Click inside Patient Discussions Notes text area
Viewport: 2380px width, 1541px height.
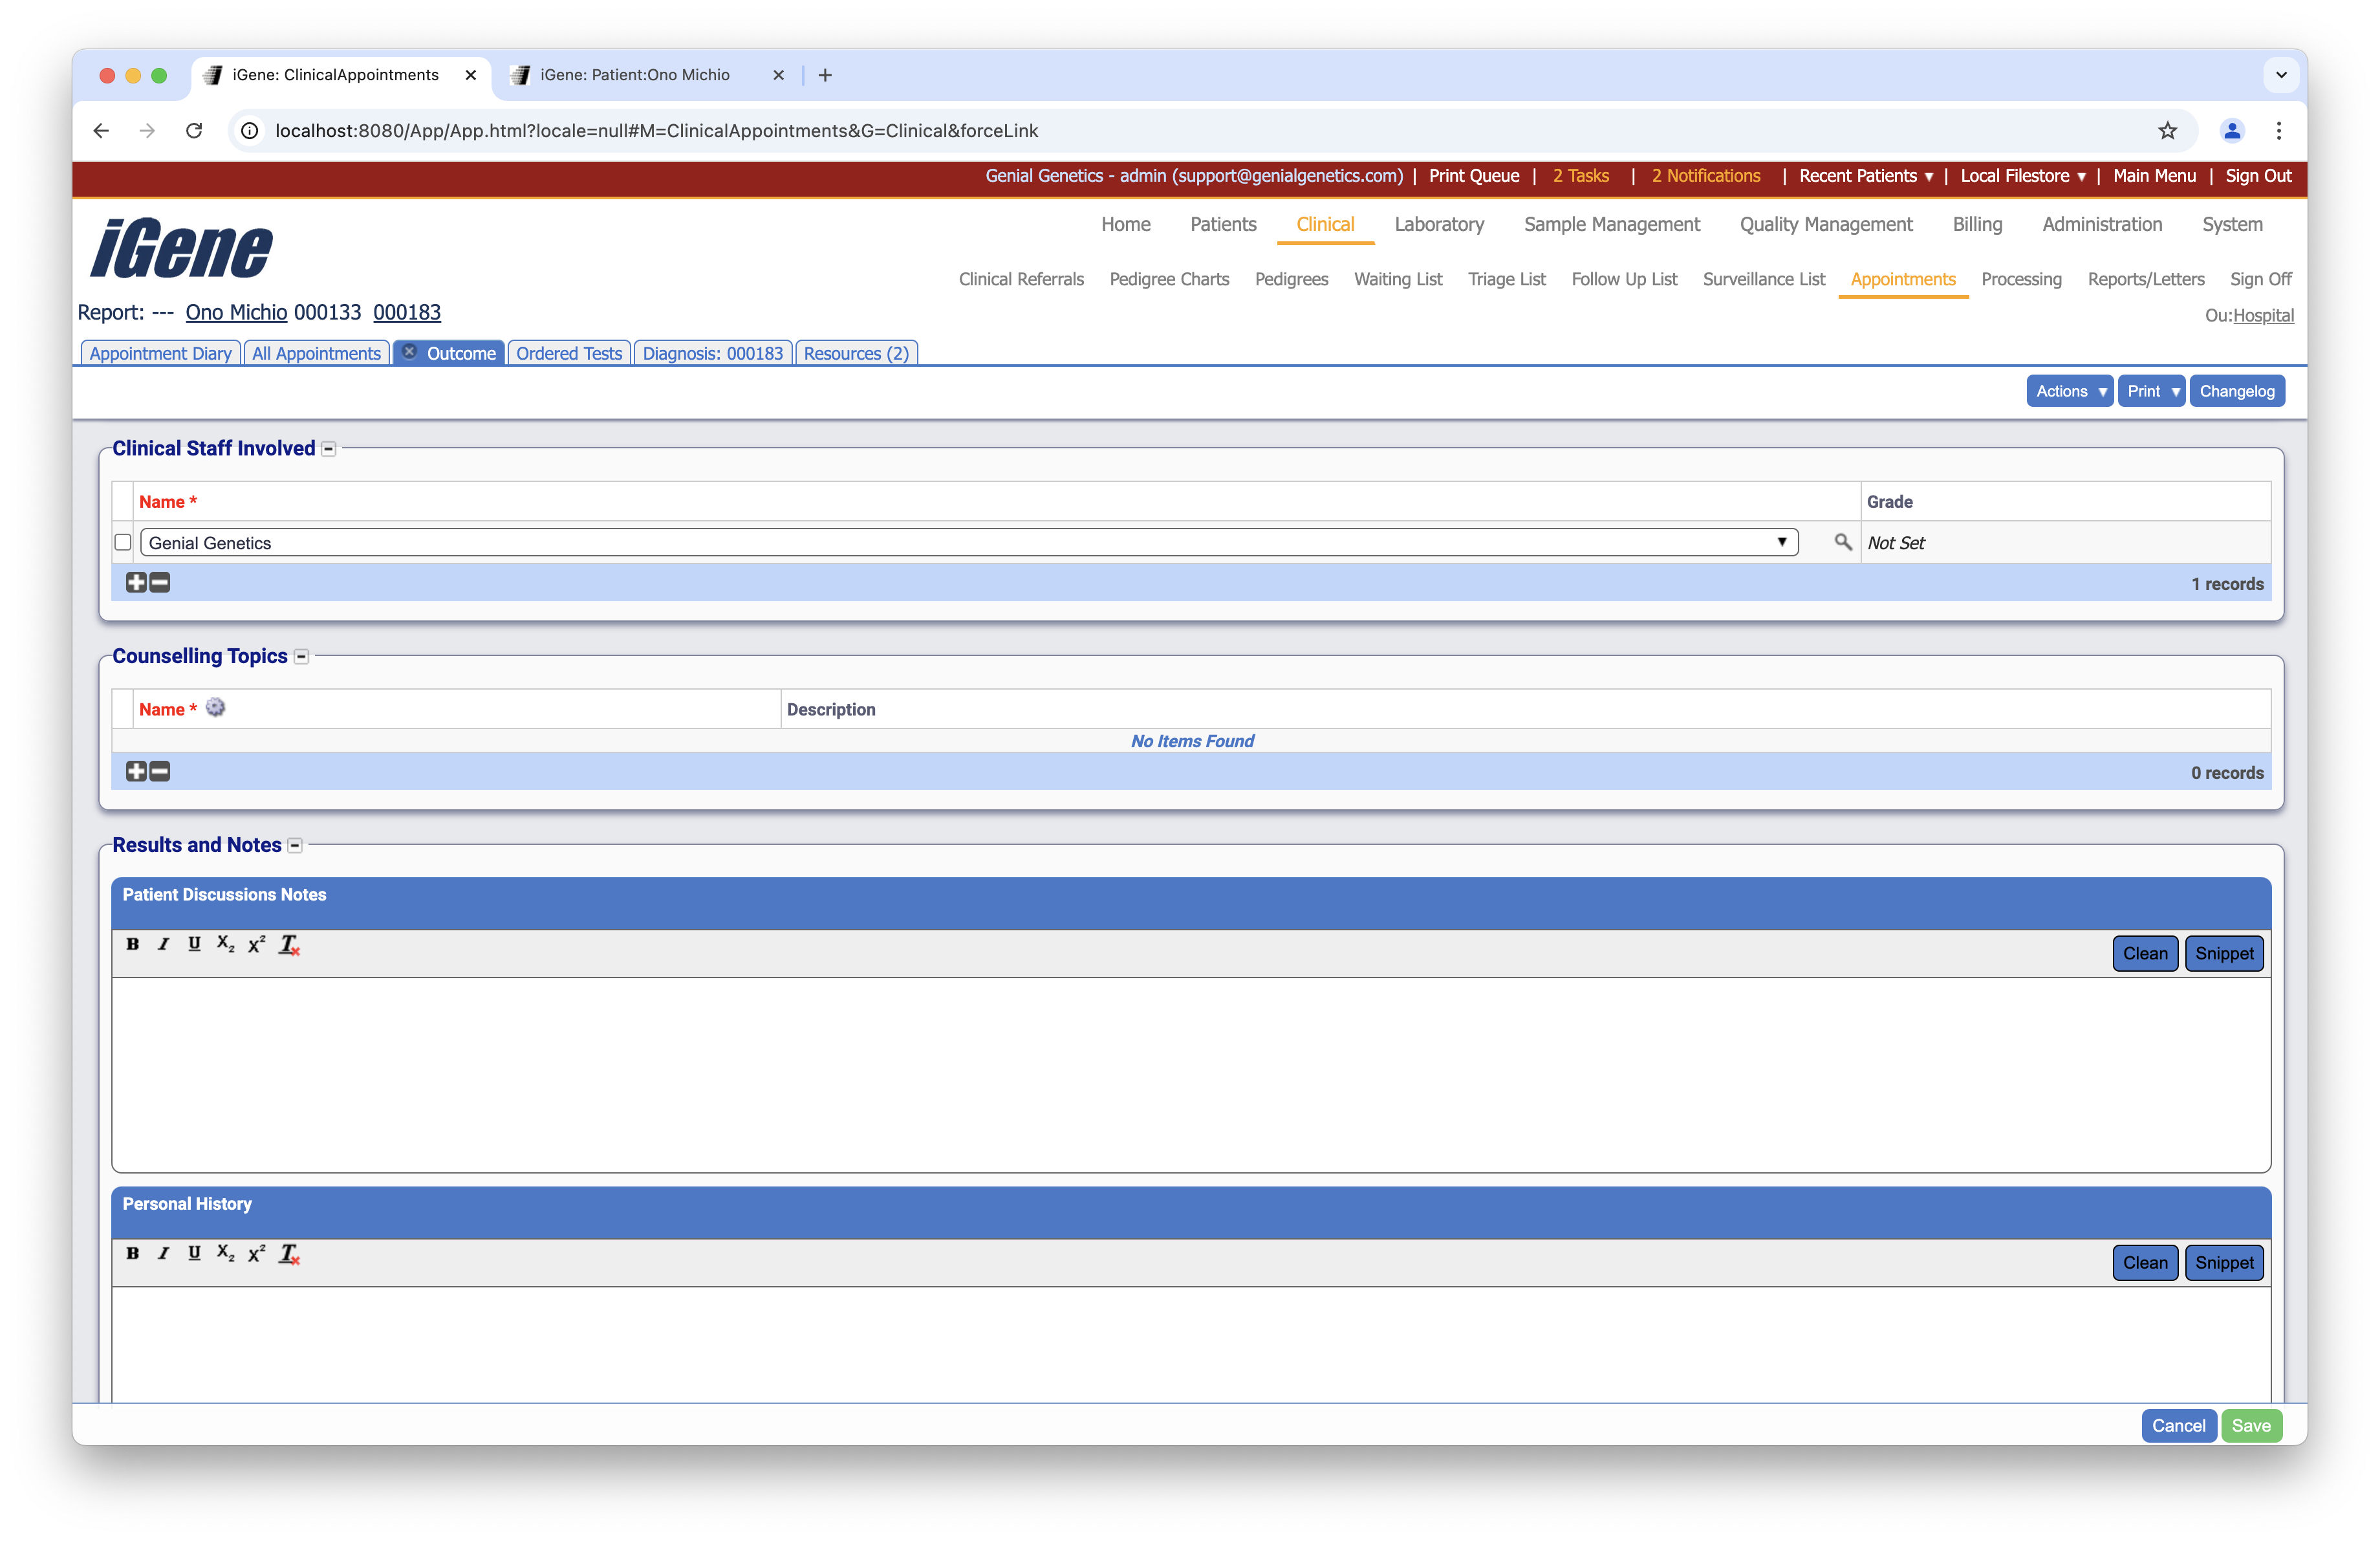[x=1190, y=1074]
